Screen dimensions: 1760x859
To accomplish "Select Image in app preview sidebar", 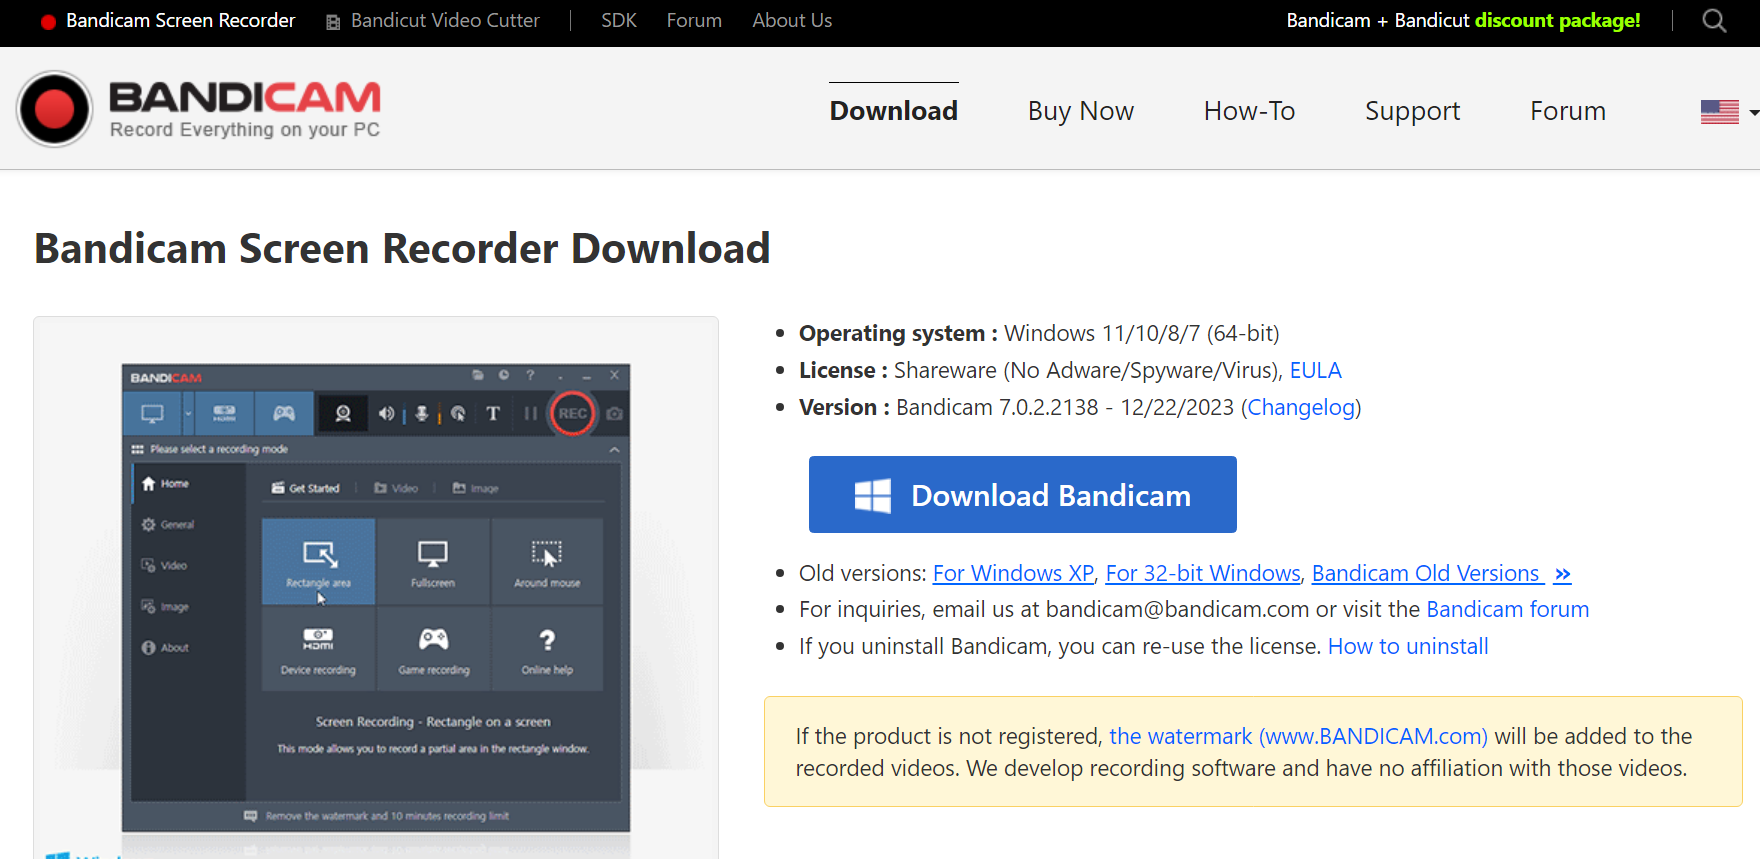I will [x=188, y=607].
